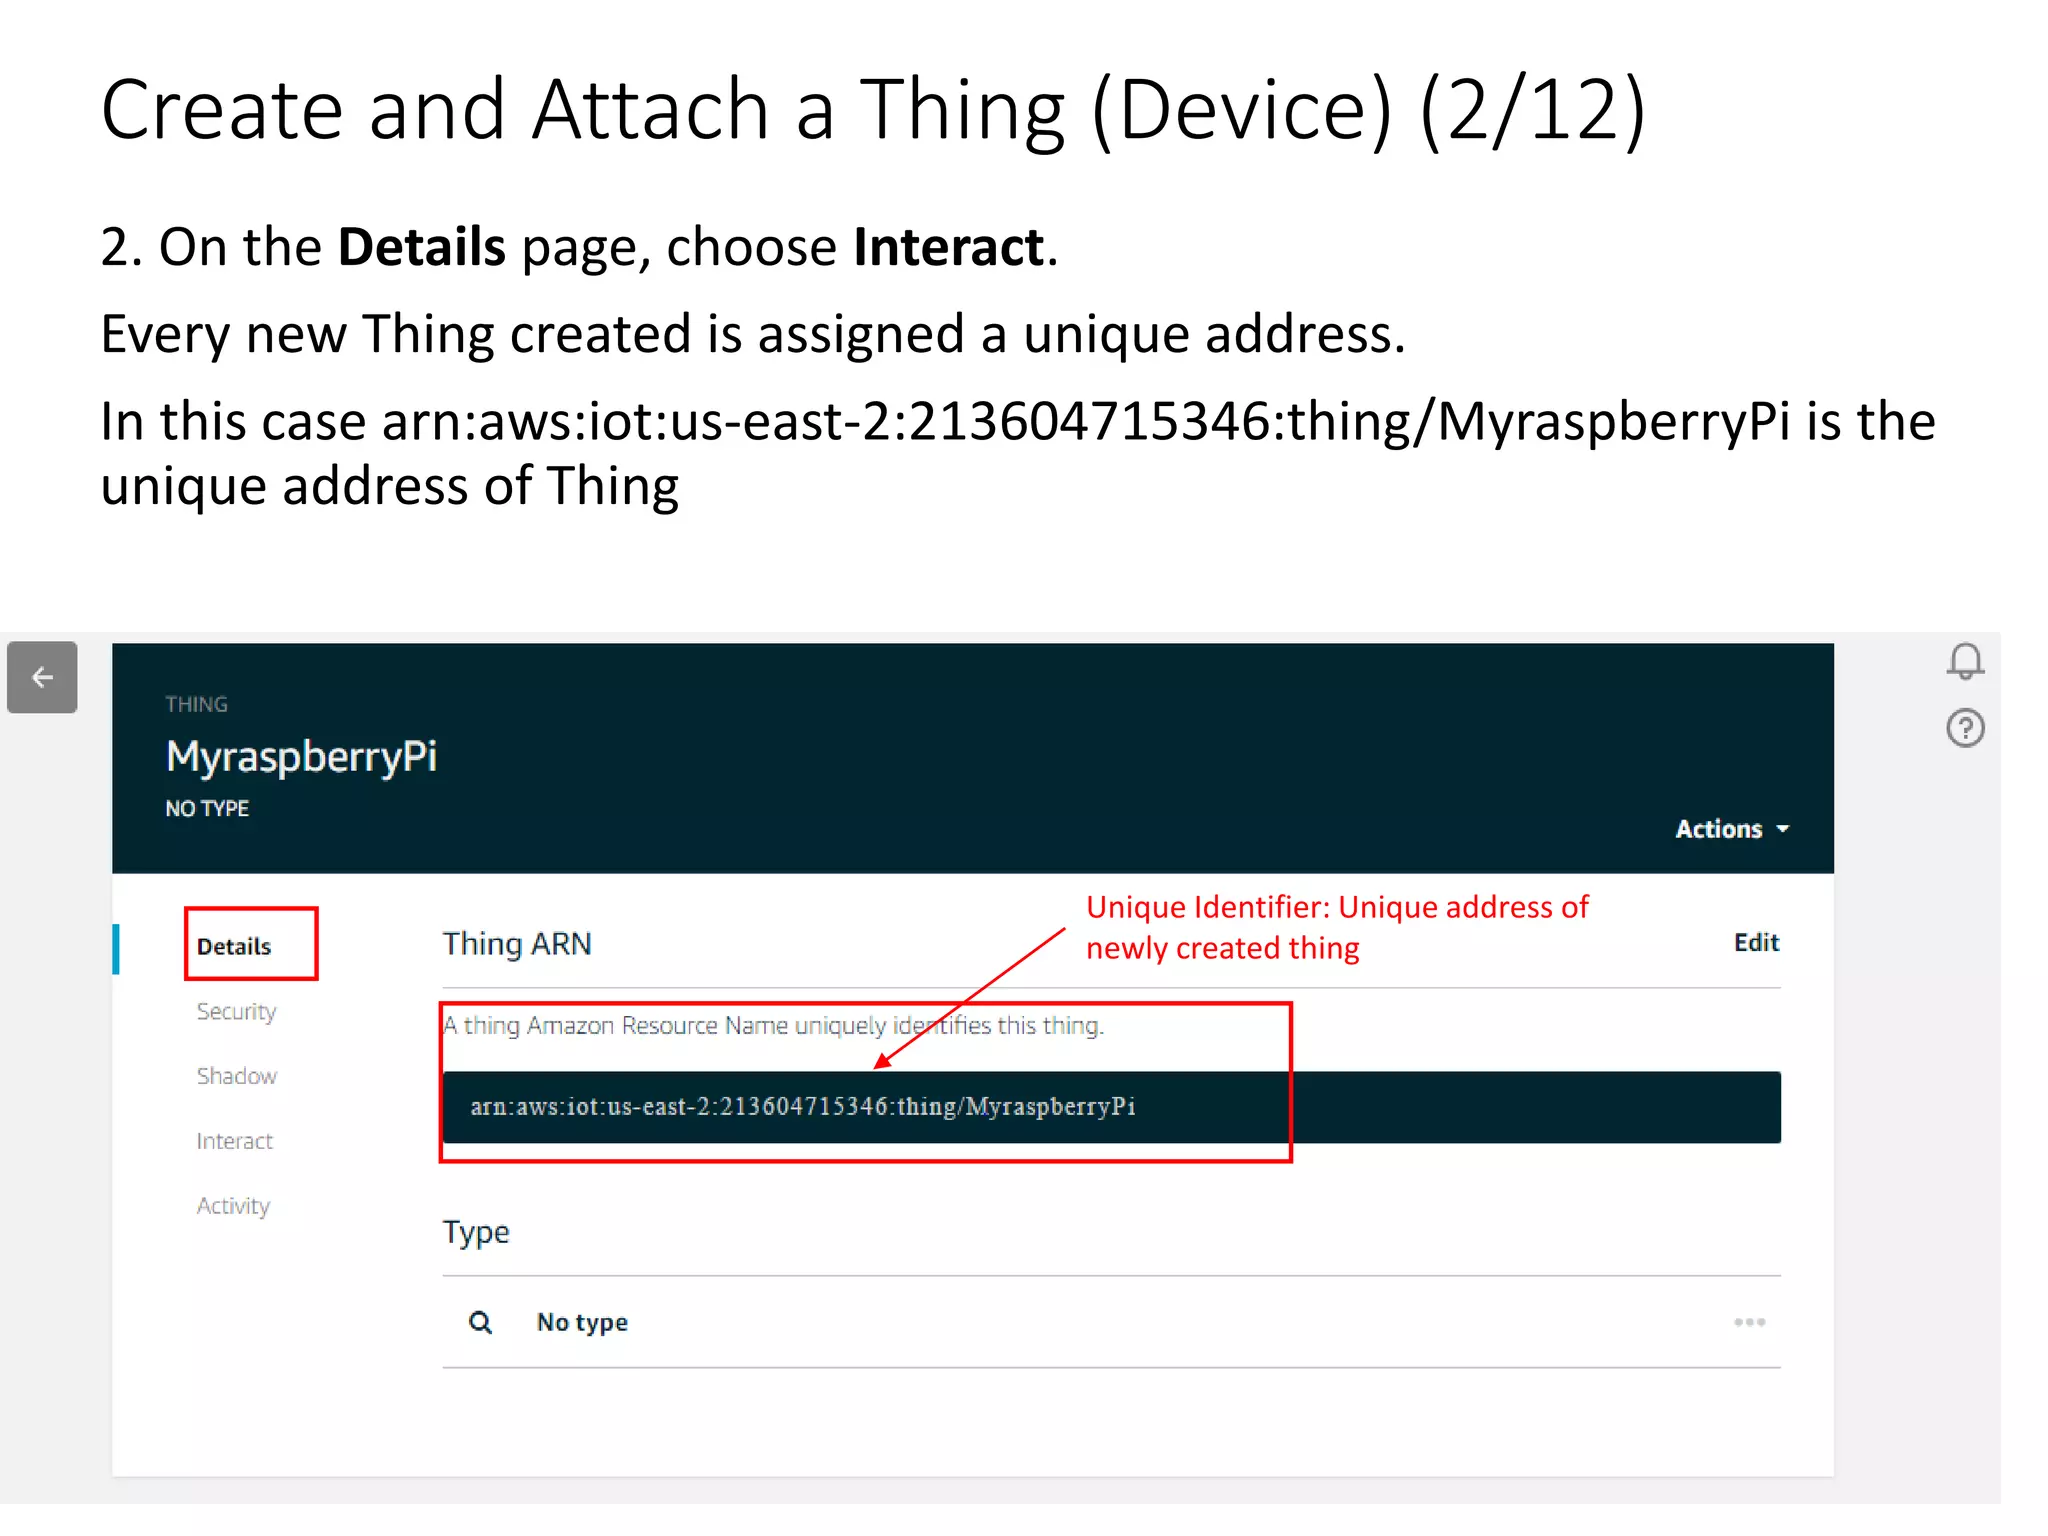Image resolution: width=2048 pixels, height=1536 pixels.
Task: Click the No type label
Action: (582, 1322)
